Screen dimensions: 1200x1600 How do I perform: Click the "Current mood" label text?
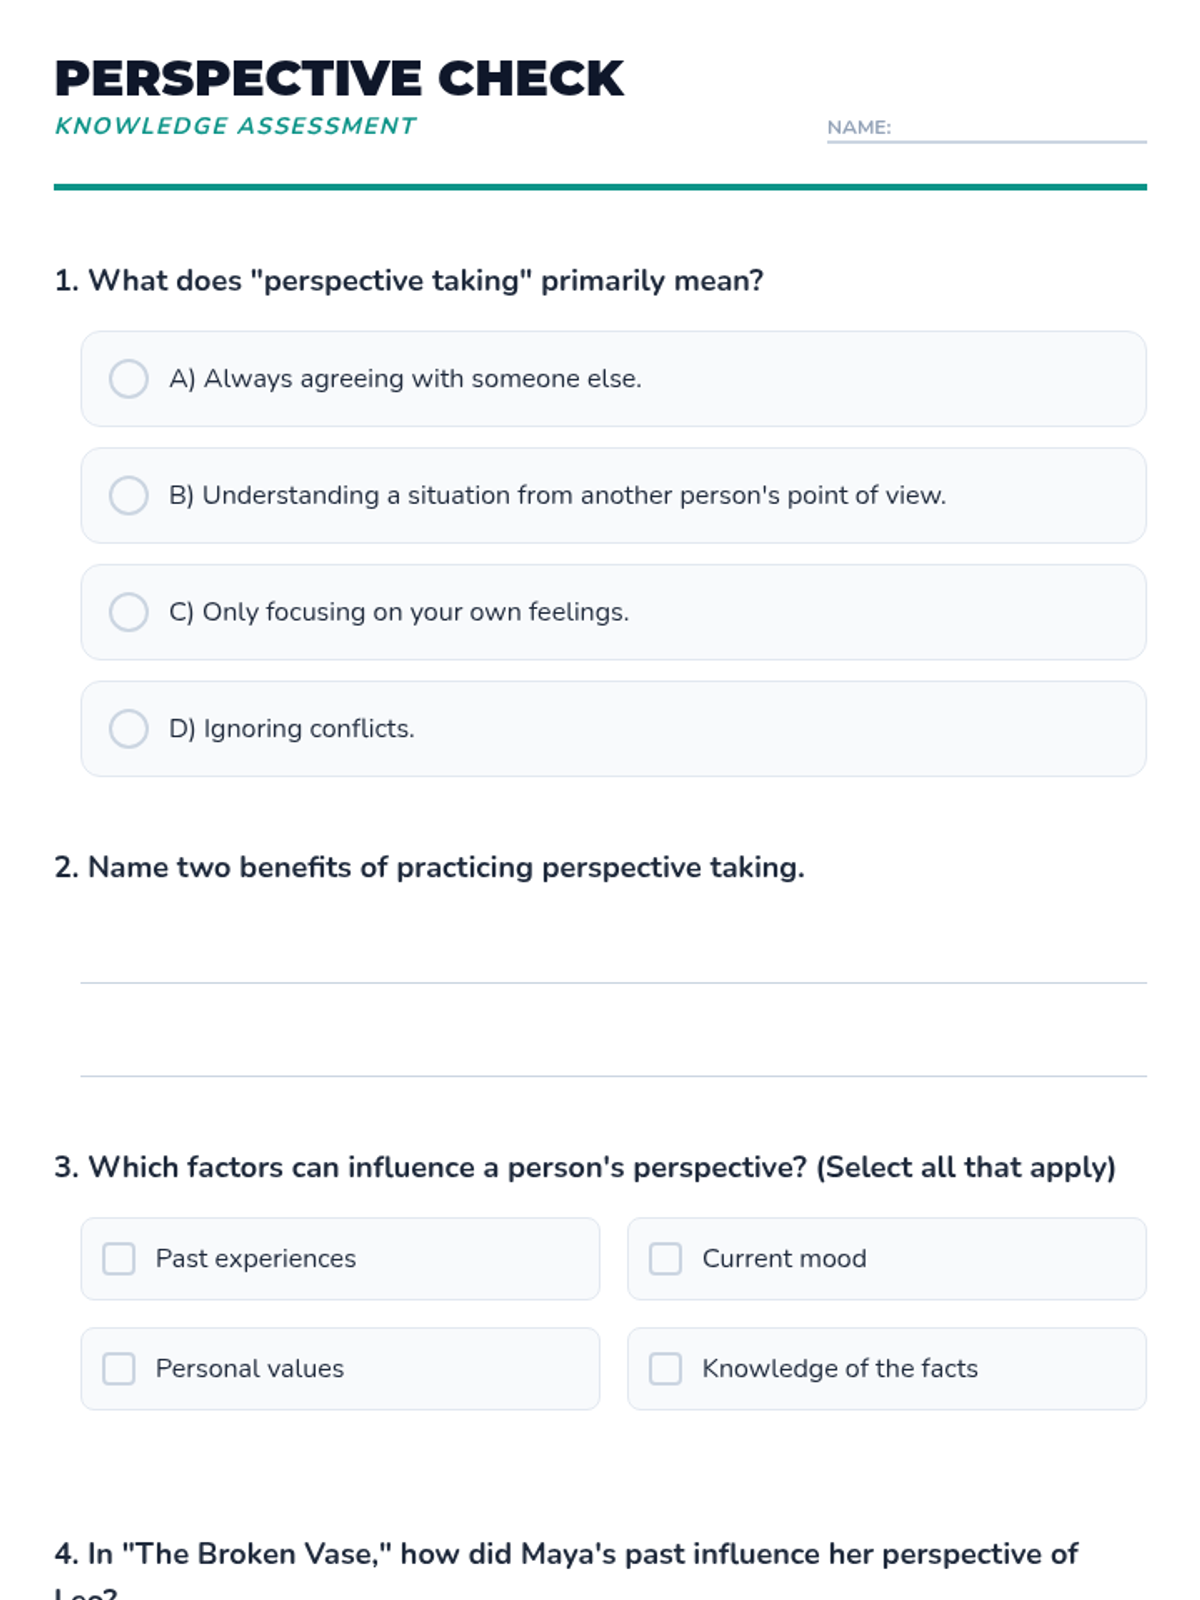(784, 1259)
